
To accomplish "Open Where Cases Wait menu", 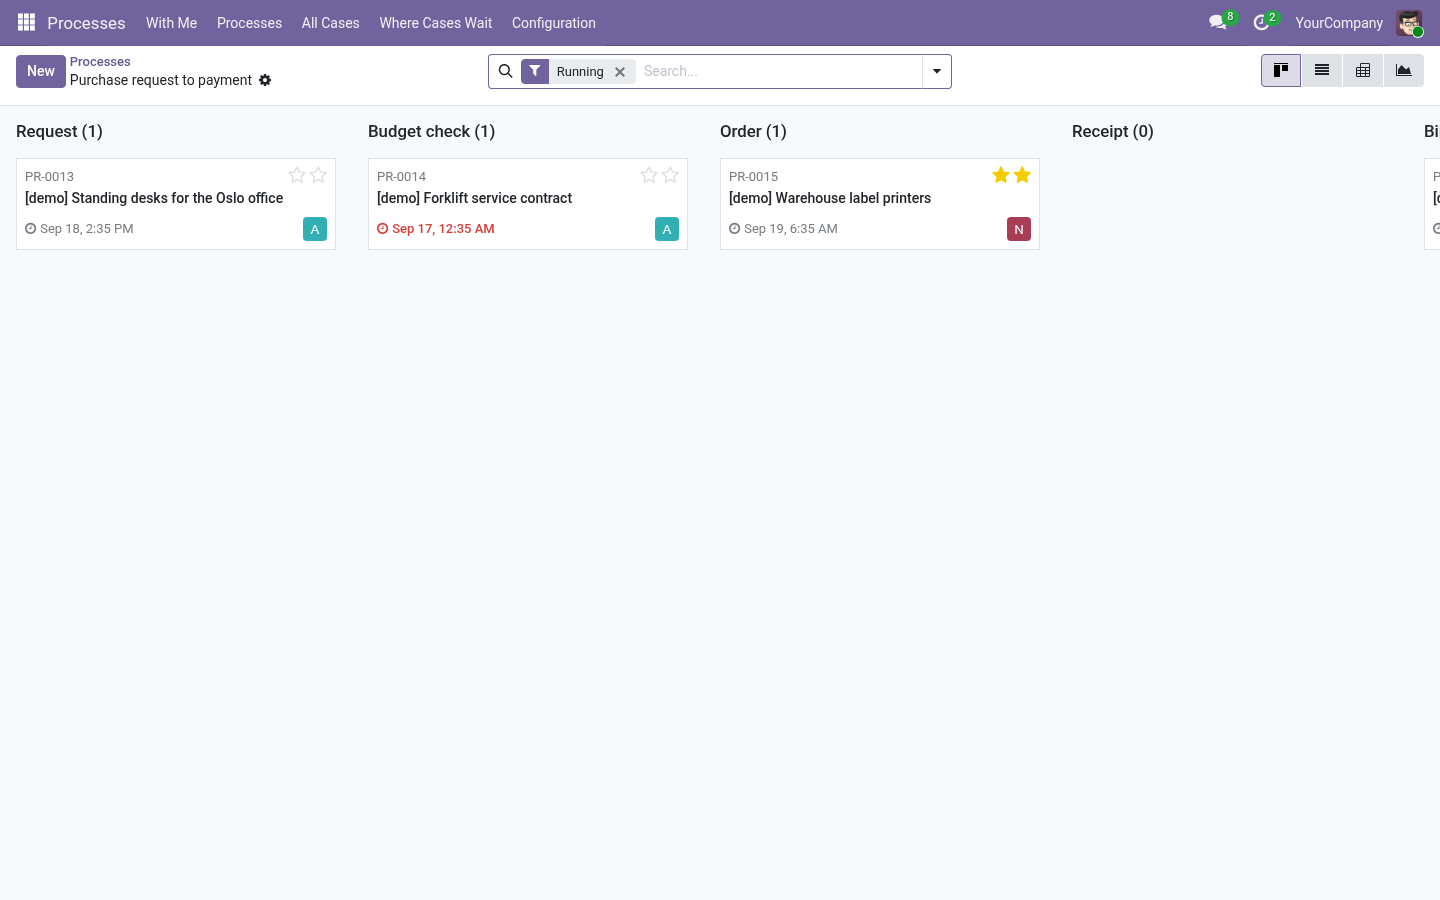I will click(436, 23).
